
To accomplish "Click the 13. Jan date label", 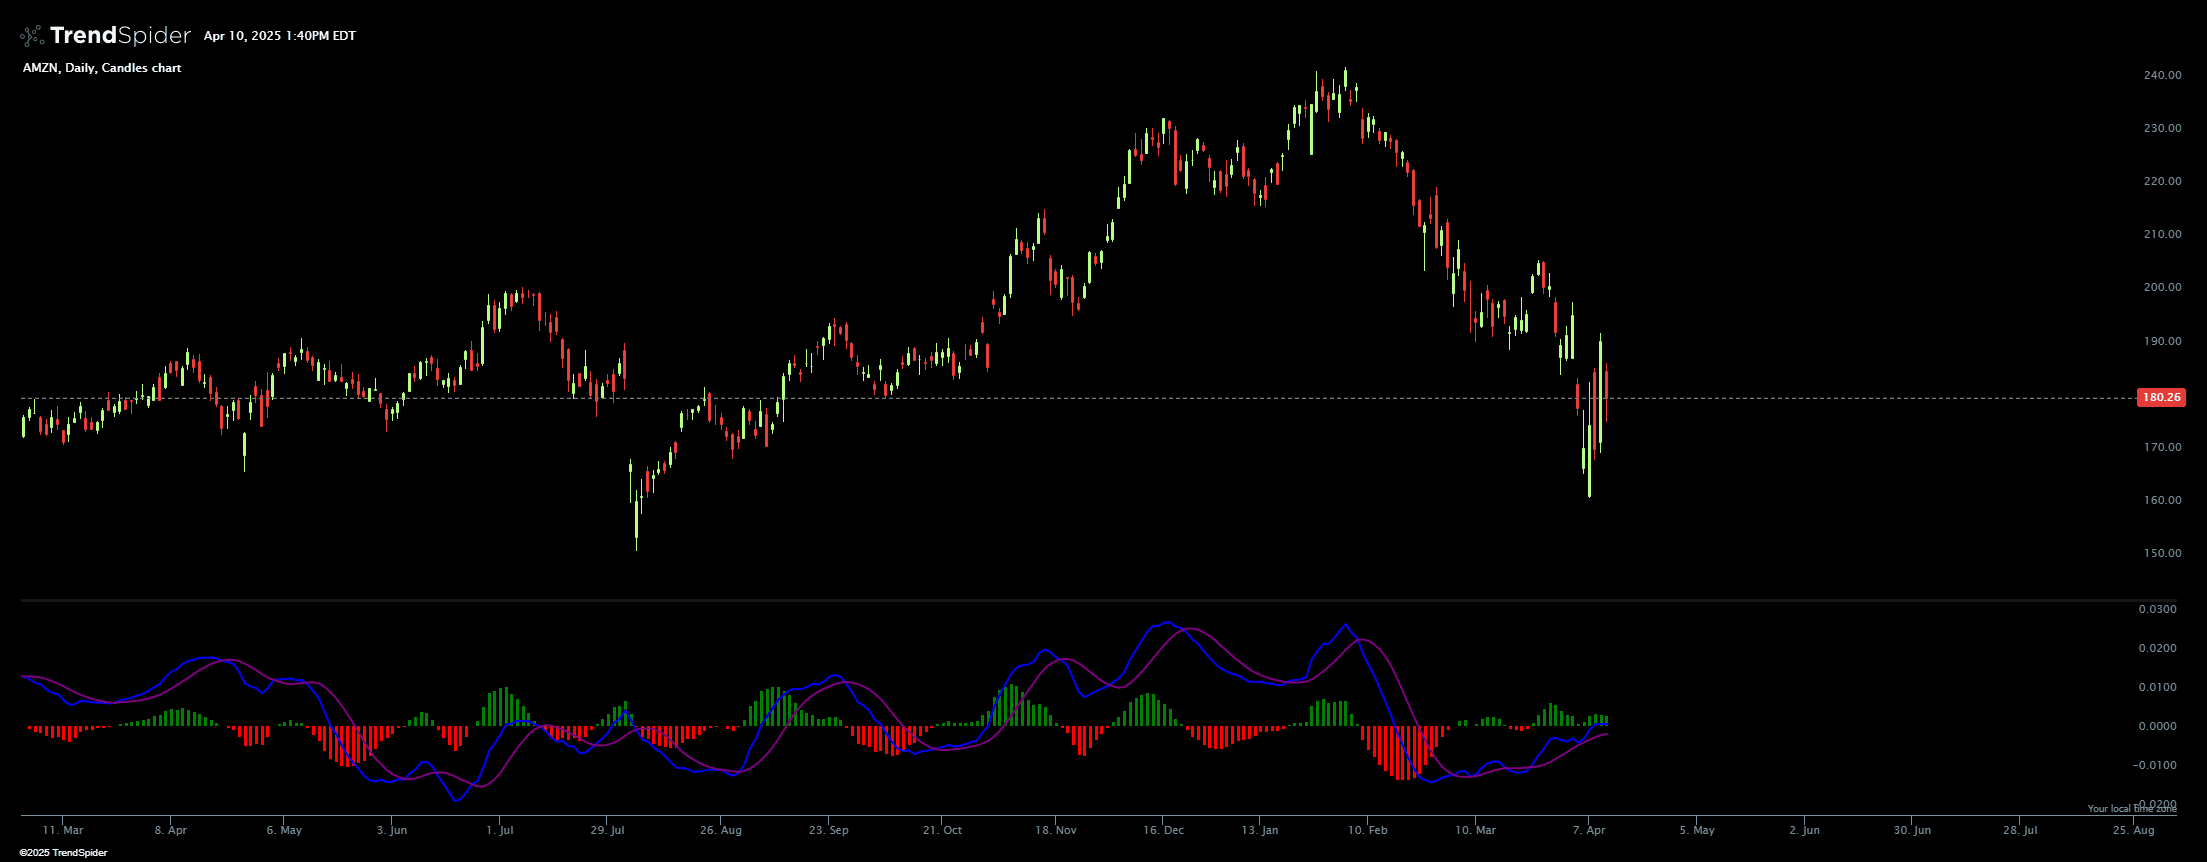I will coord(1261,830).
